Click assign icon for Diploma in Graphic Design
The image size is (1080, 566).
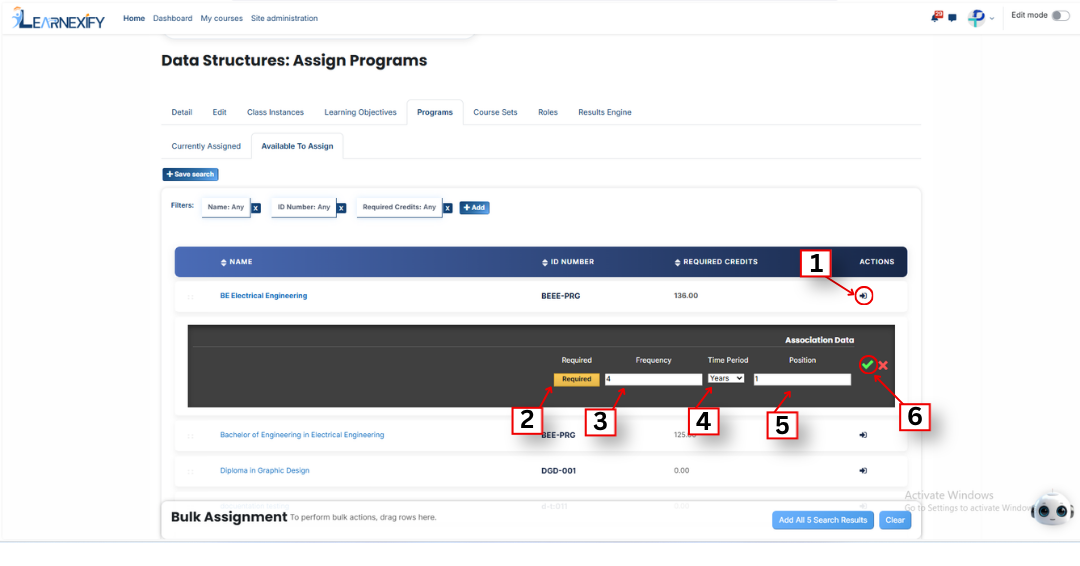pos(863,471)
